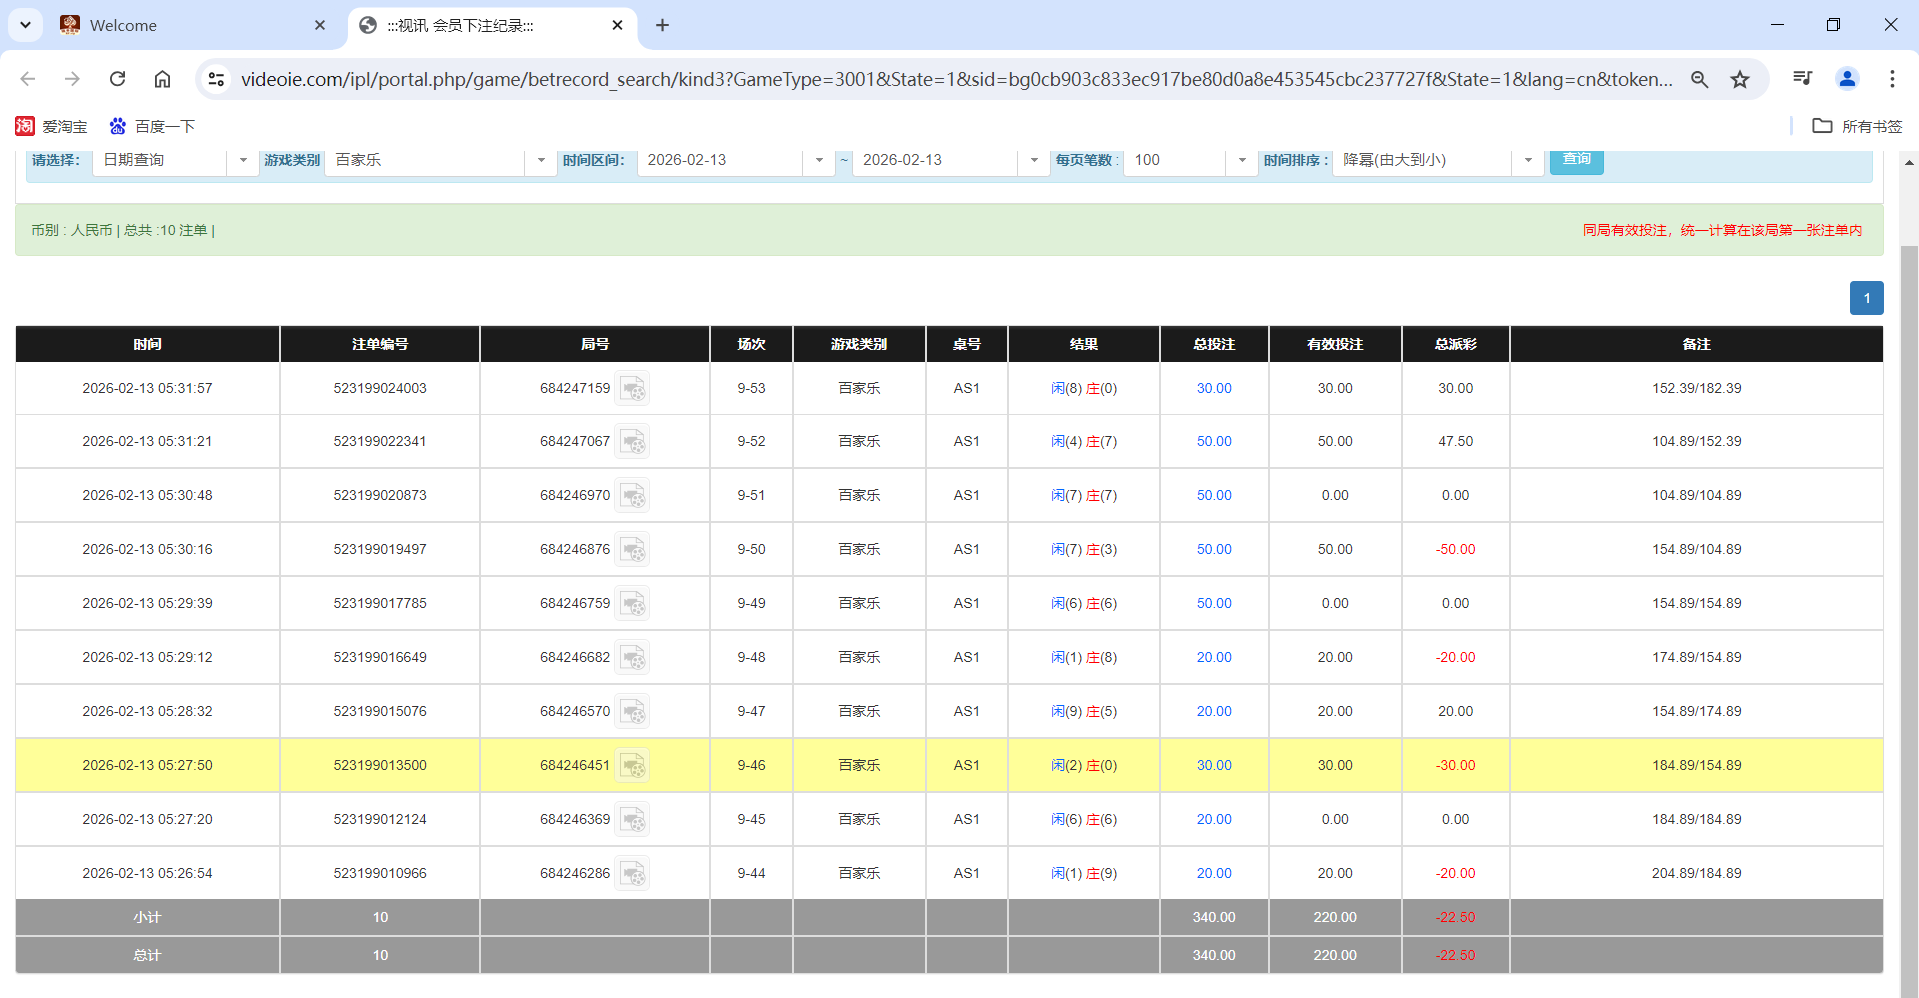Viewport: 1919px width, 998px height.
Task: Open the Chrome three-dot menu
Action: (1892, 79)
